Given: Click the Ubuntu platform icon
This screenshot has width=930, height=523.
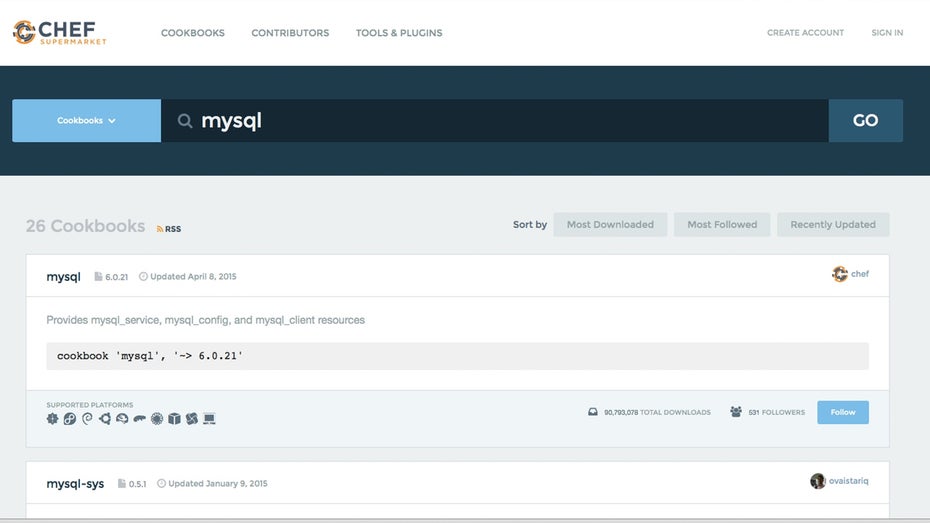Looking at the screenshot, I should (105, 419).
